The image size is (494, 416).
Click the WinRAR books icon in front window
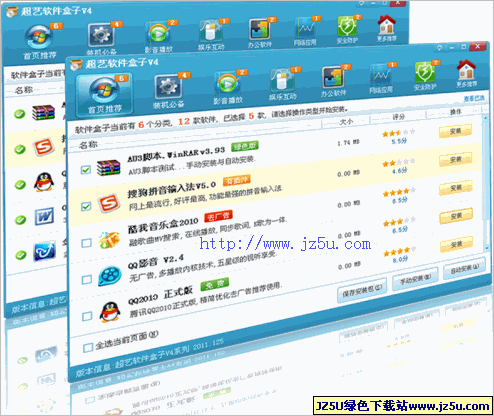coord(108,168)
